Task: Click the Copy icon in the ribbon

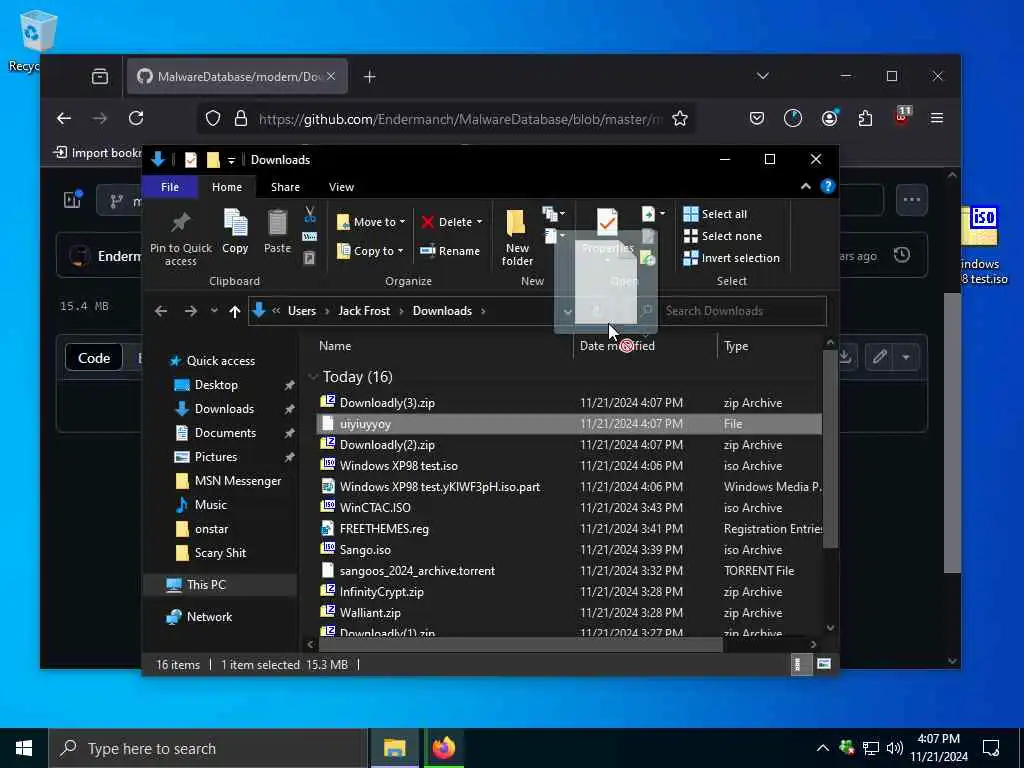Action: coord(235,223)
